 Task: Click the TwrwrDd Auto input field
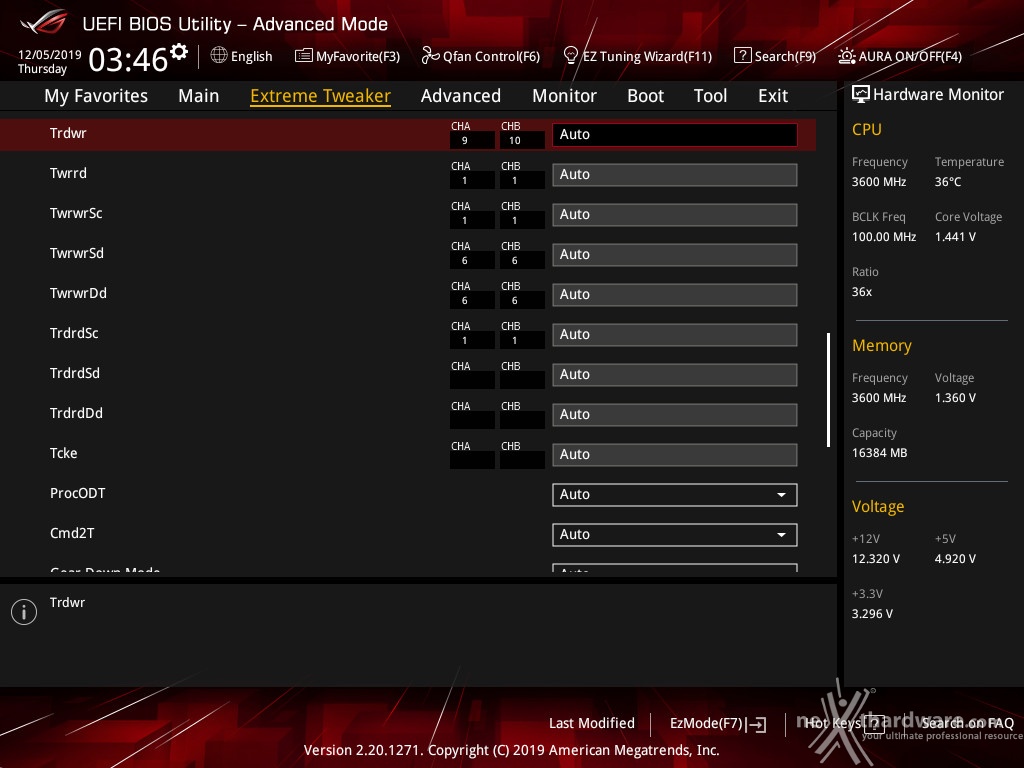point(675,295)
